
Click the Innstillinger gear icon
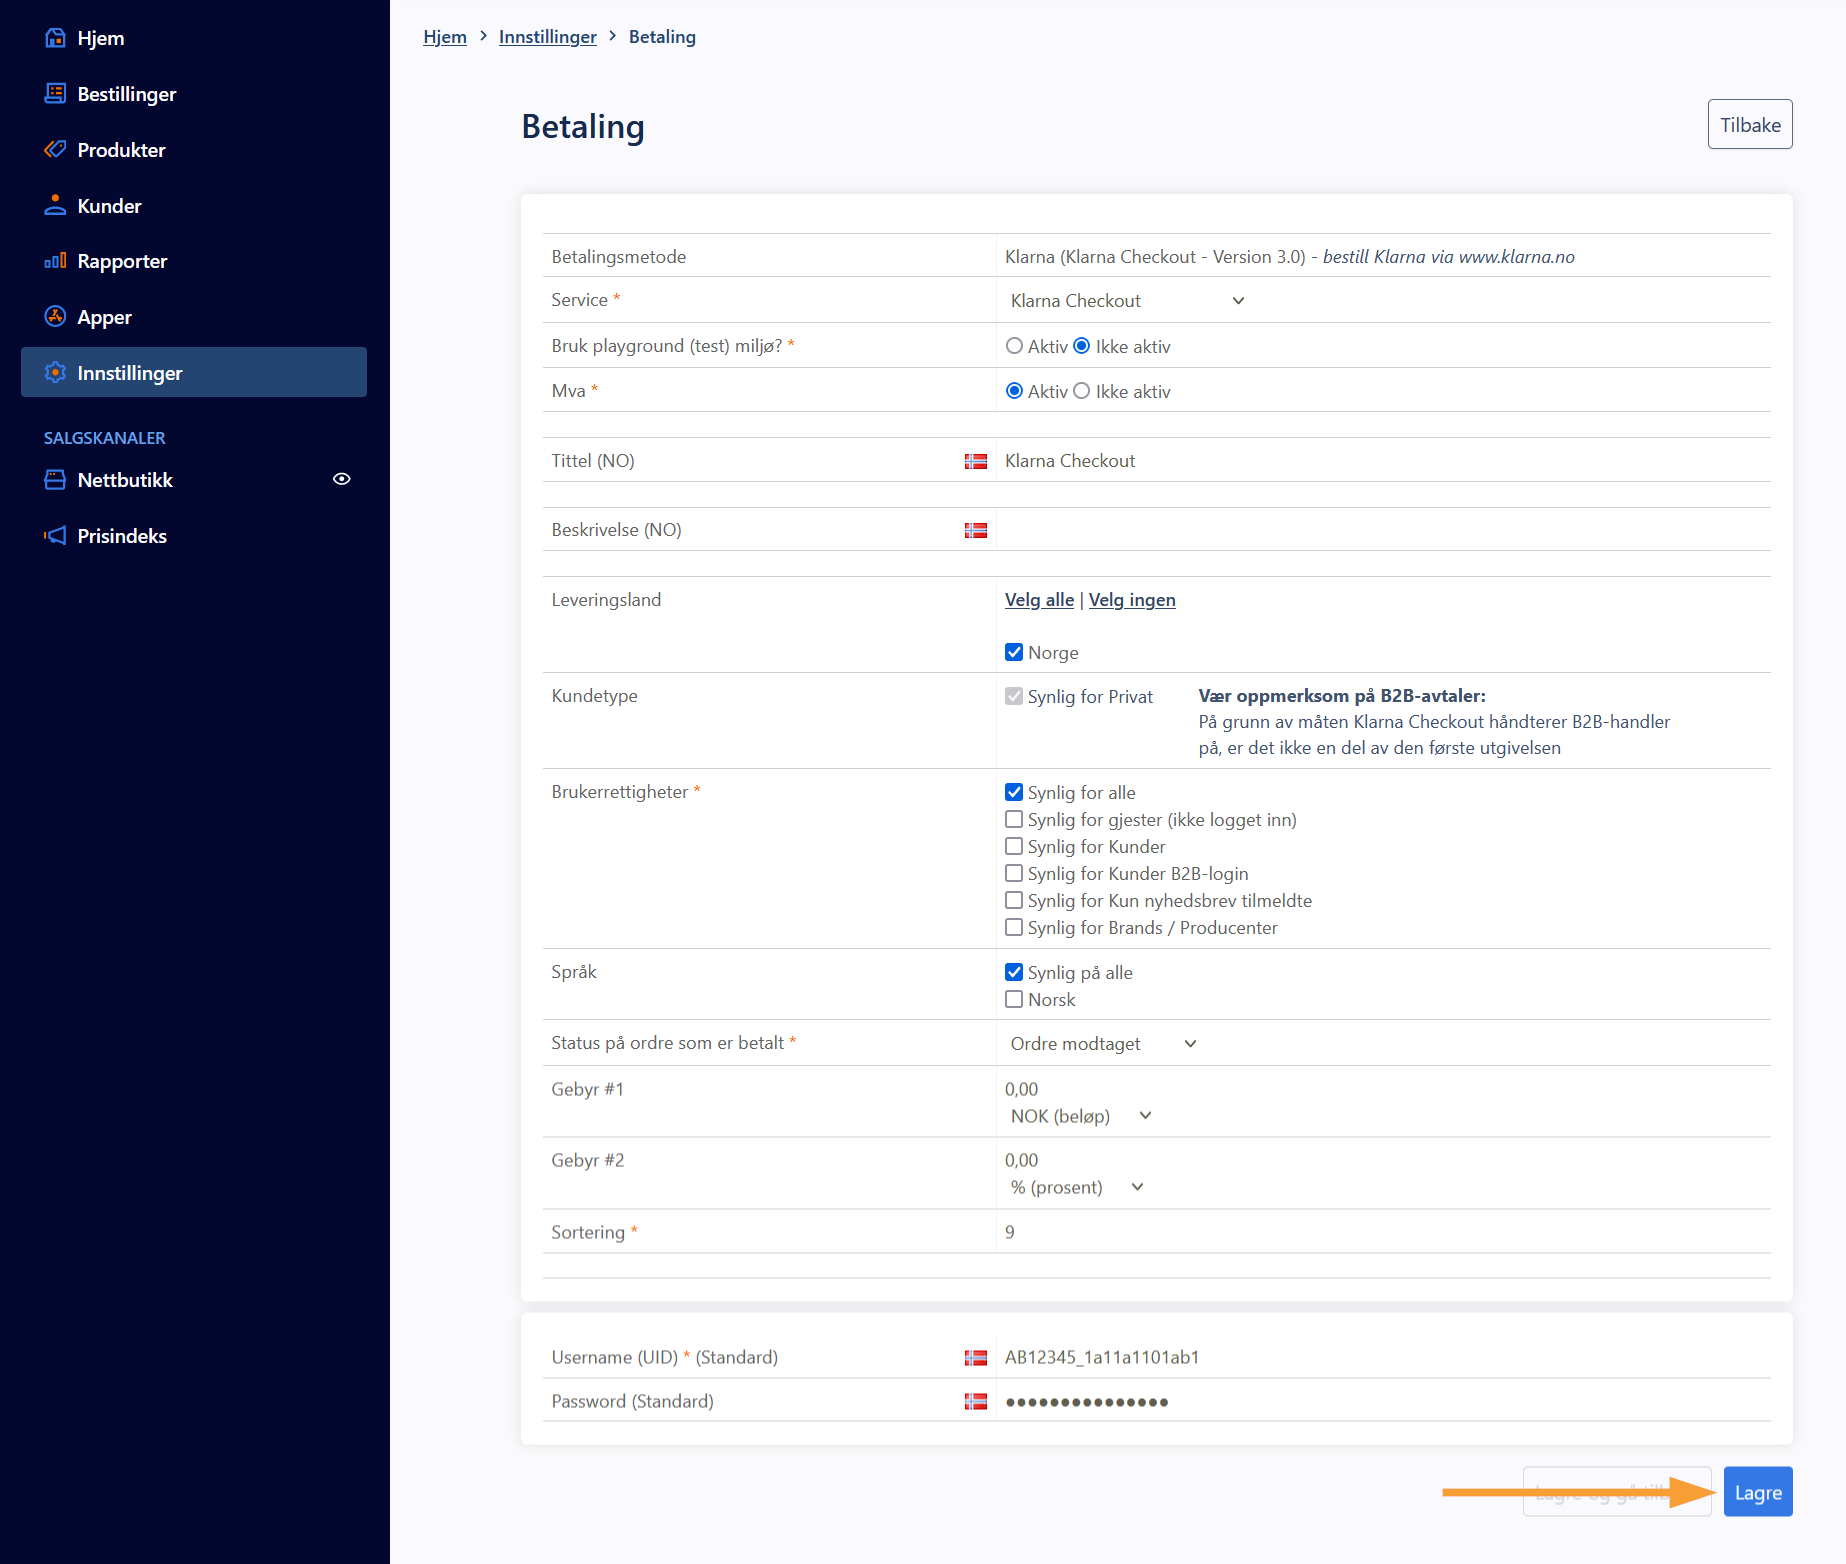[55, 373]
